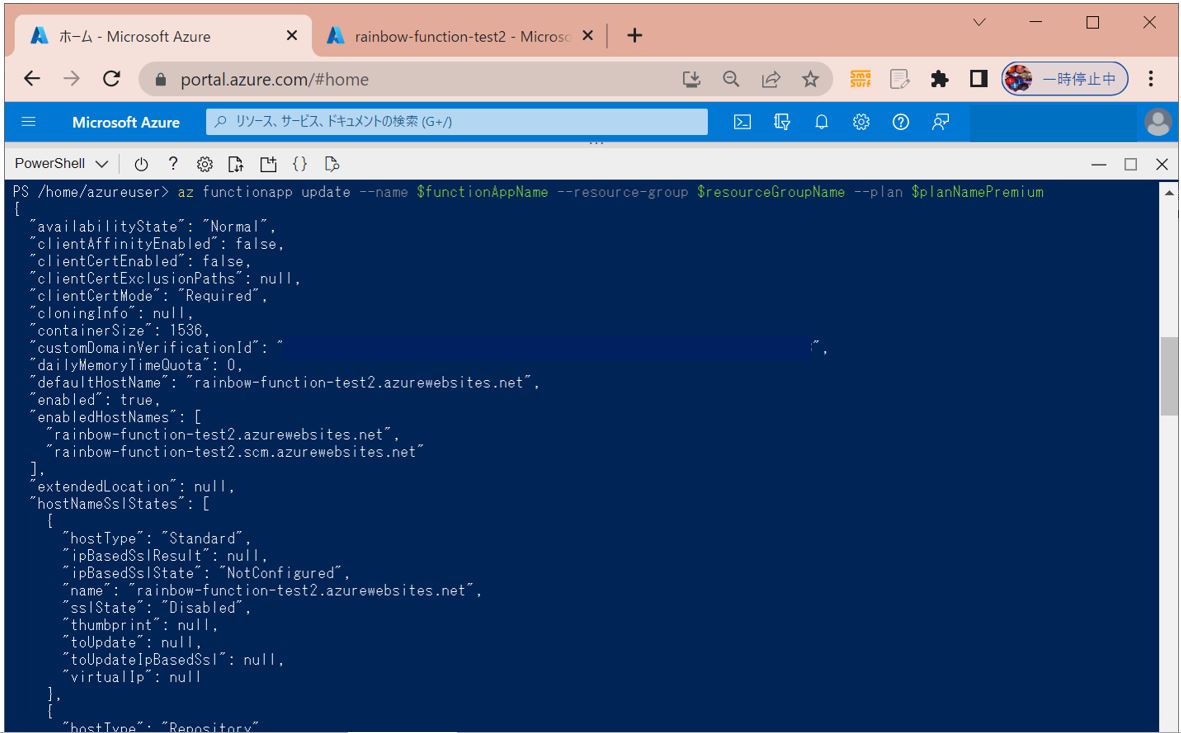1181x733 pixels.
Task: Open directories and subscriptions filter icon
Action: (782, 122)
